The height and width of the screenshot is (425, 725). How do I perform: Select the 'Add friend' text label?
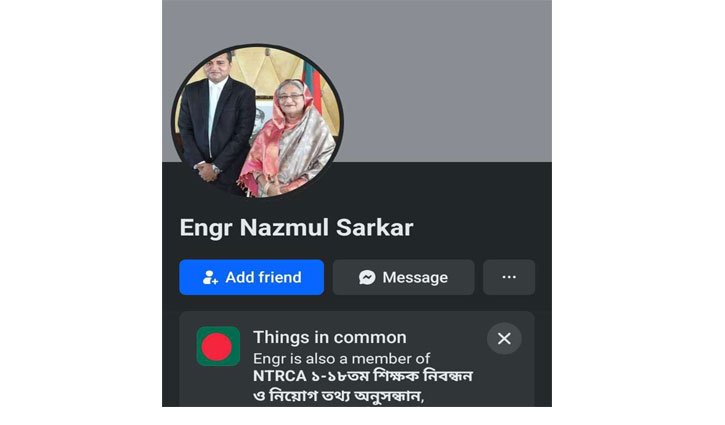tap(263, 277)
